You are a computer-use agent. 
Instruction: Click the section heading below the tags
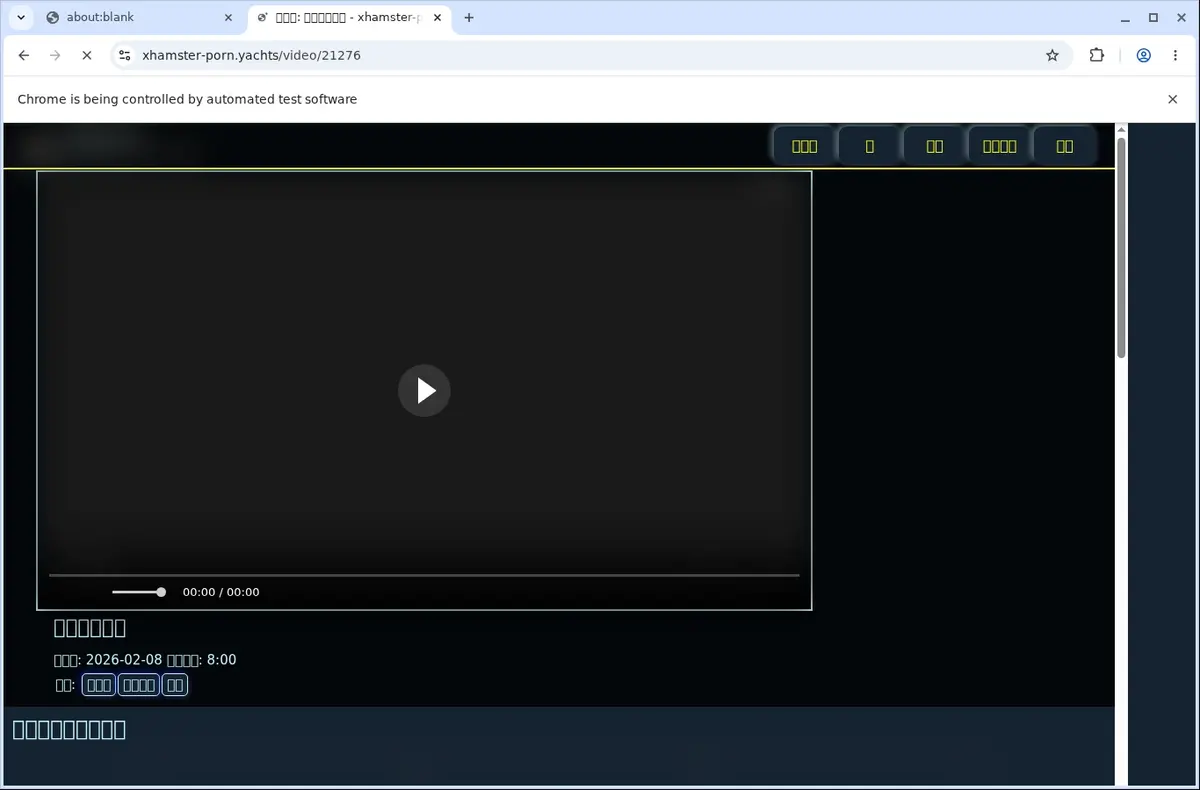(69, 729)
